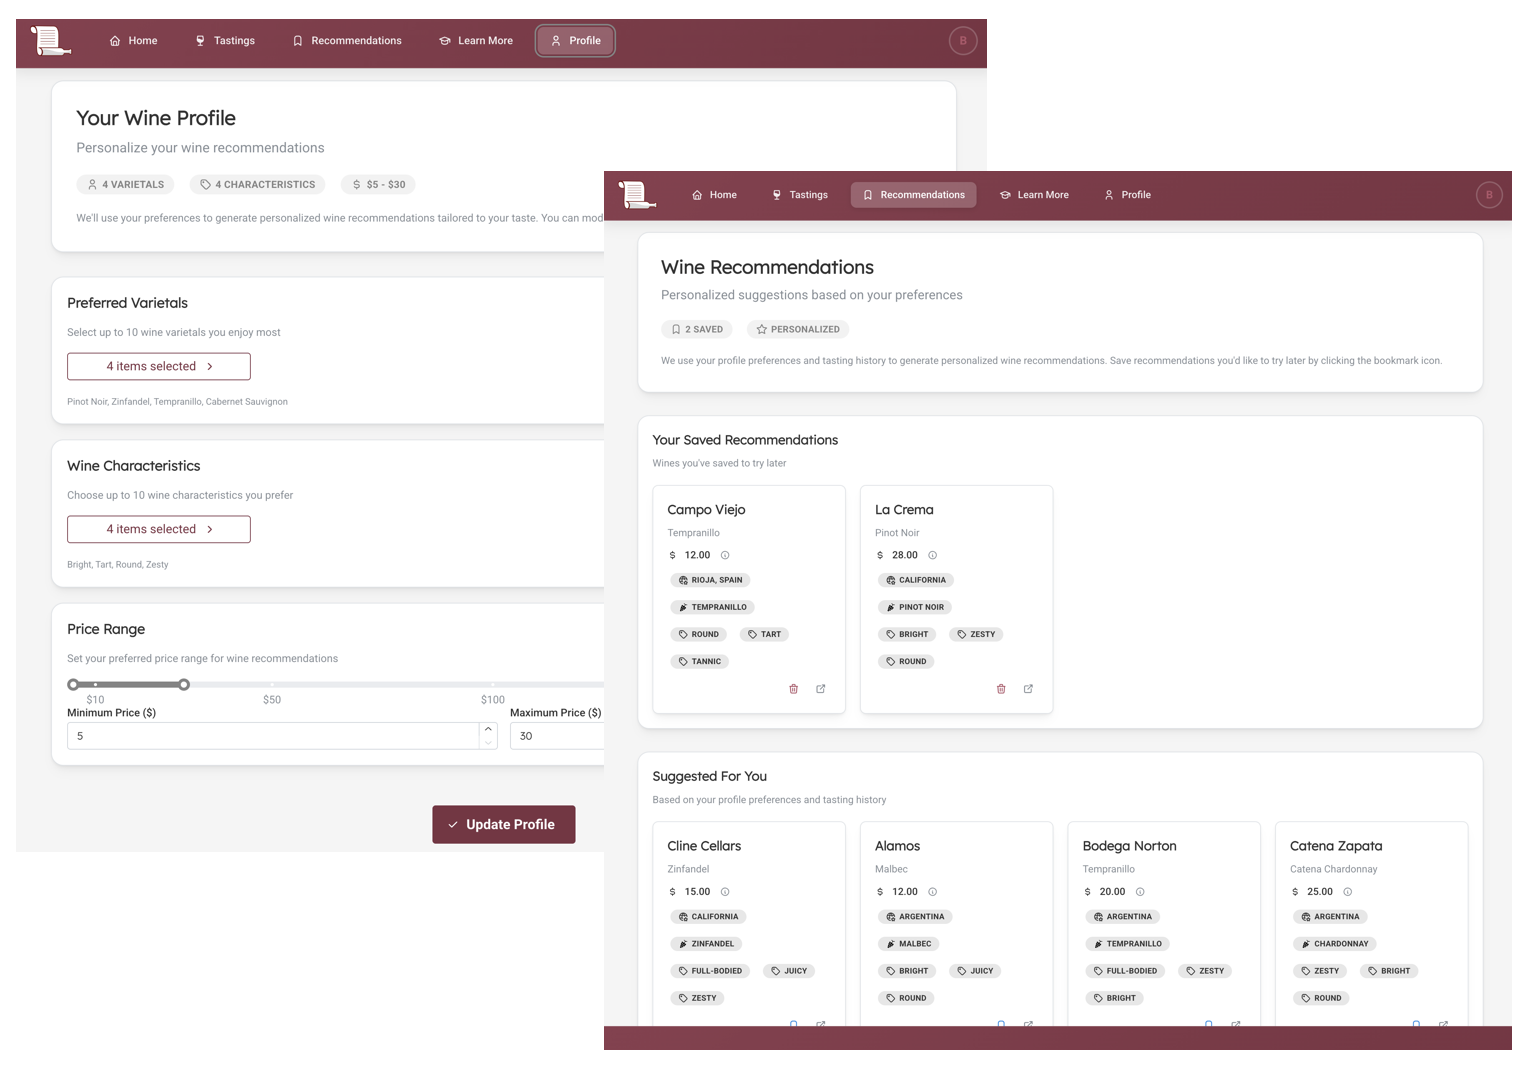Screen dimensions: 1533x1082
Task: Click the Maximum Price input field
Action: click(x=557, y=736)
